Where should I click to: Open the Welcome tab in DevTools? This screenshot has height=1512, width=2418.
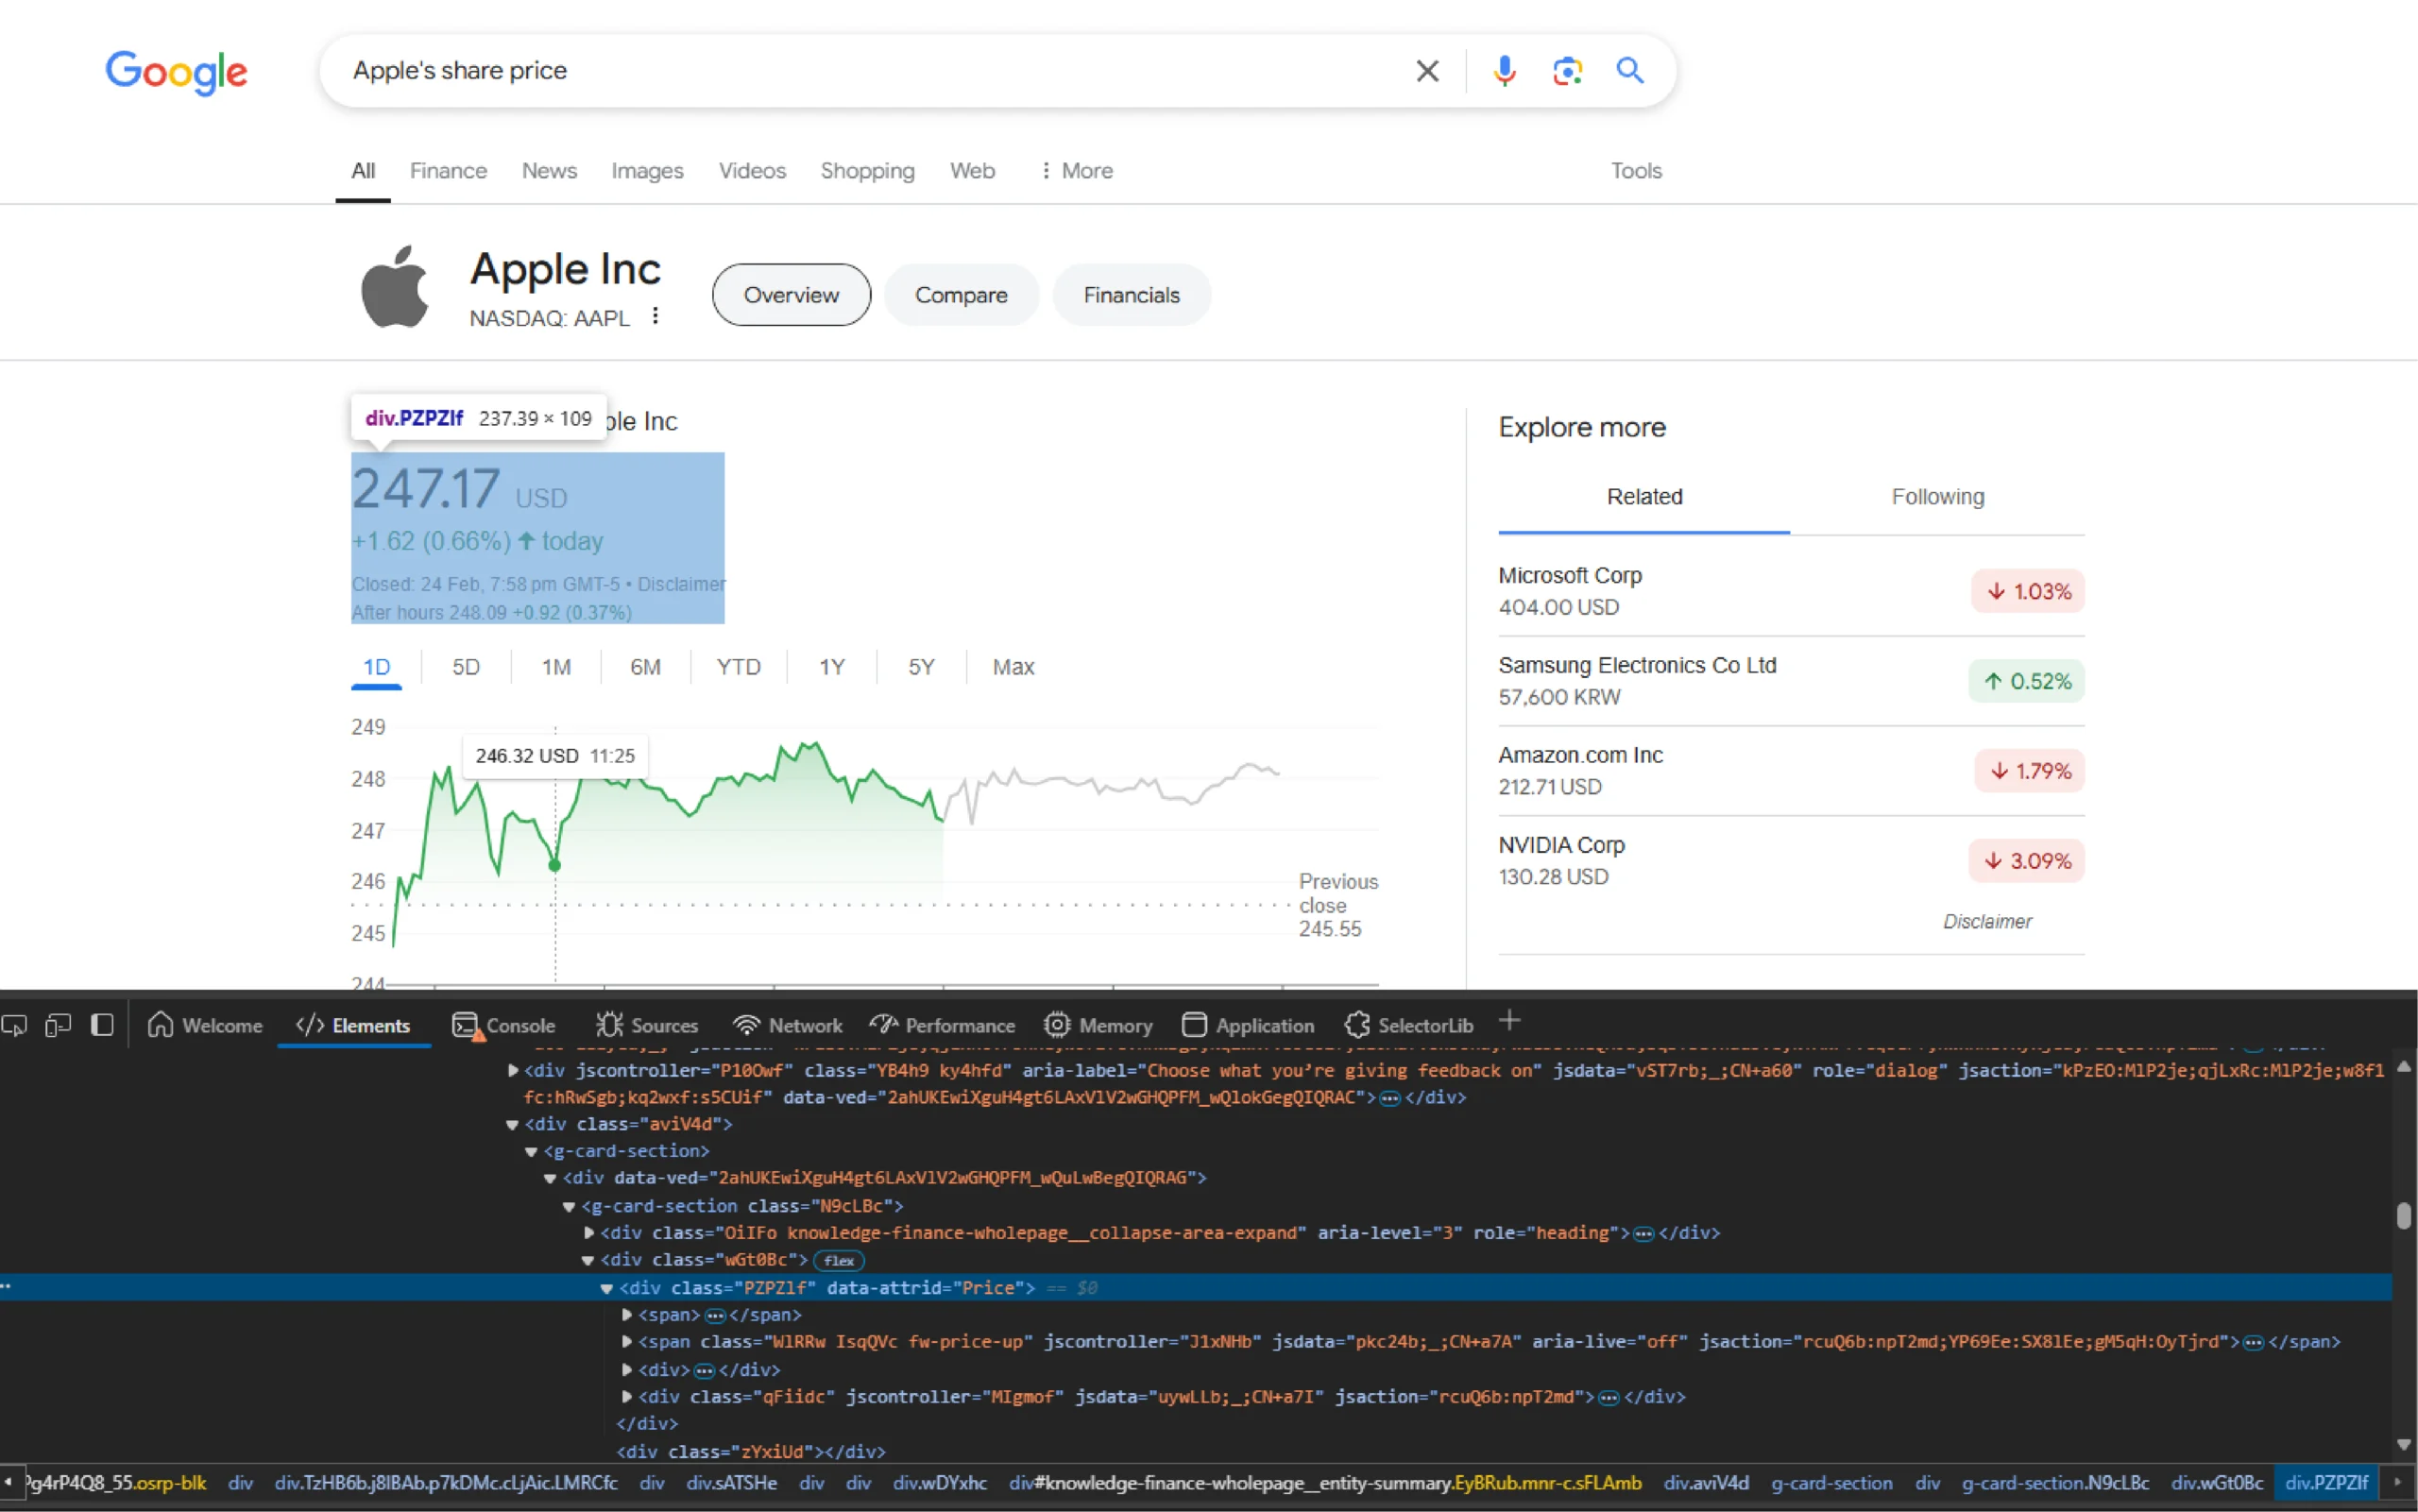[205, 1025]
